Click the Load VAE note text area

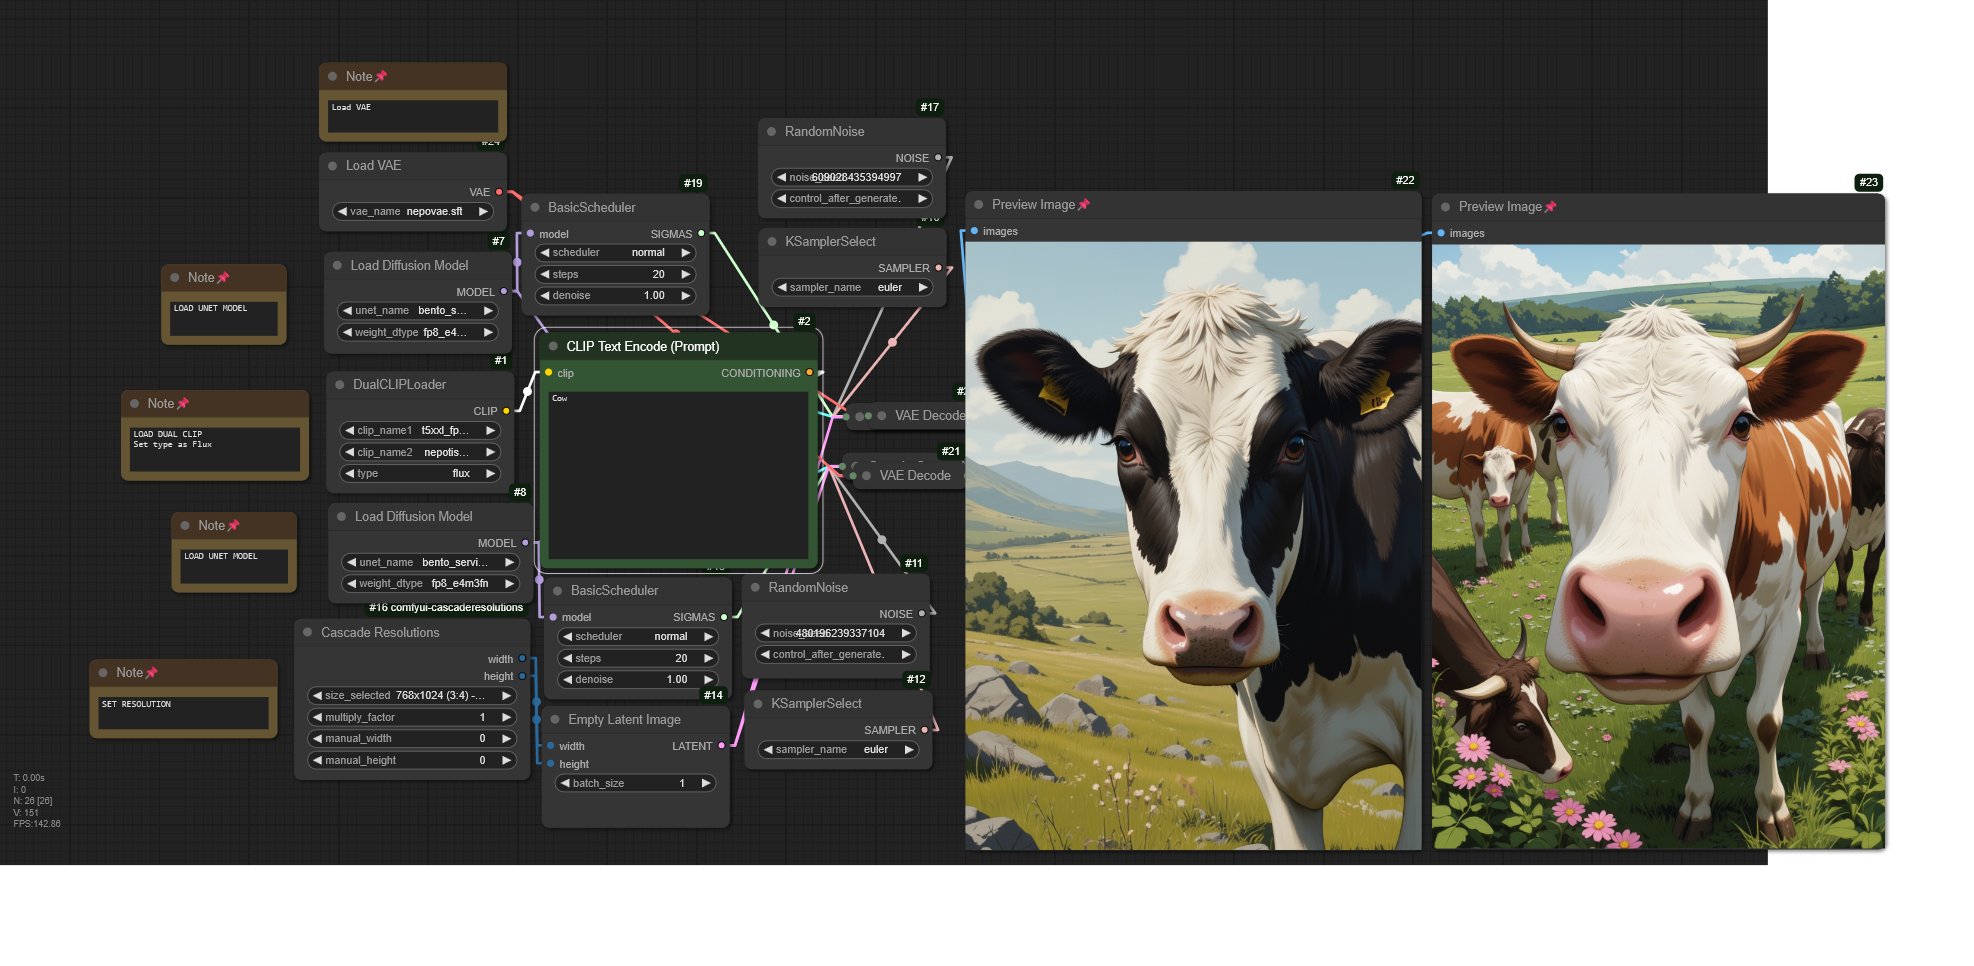click(x=413, y=116)
